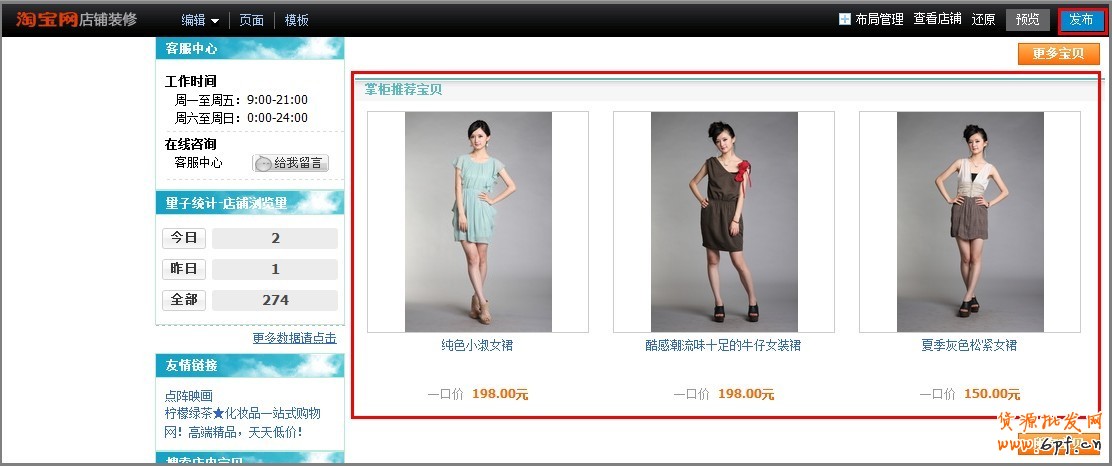Click the 夏季灰色松紧女裙 product title
Image resolution: width=1112 pixels, height=466 pixels.
tap(969, 345)
